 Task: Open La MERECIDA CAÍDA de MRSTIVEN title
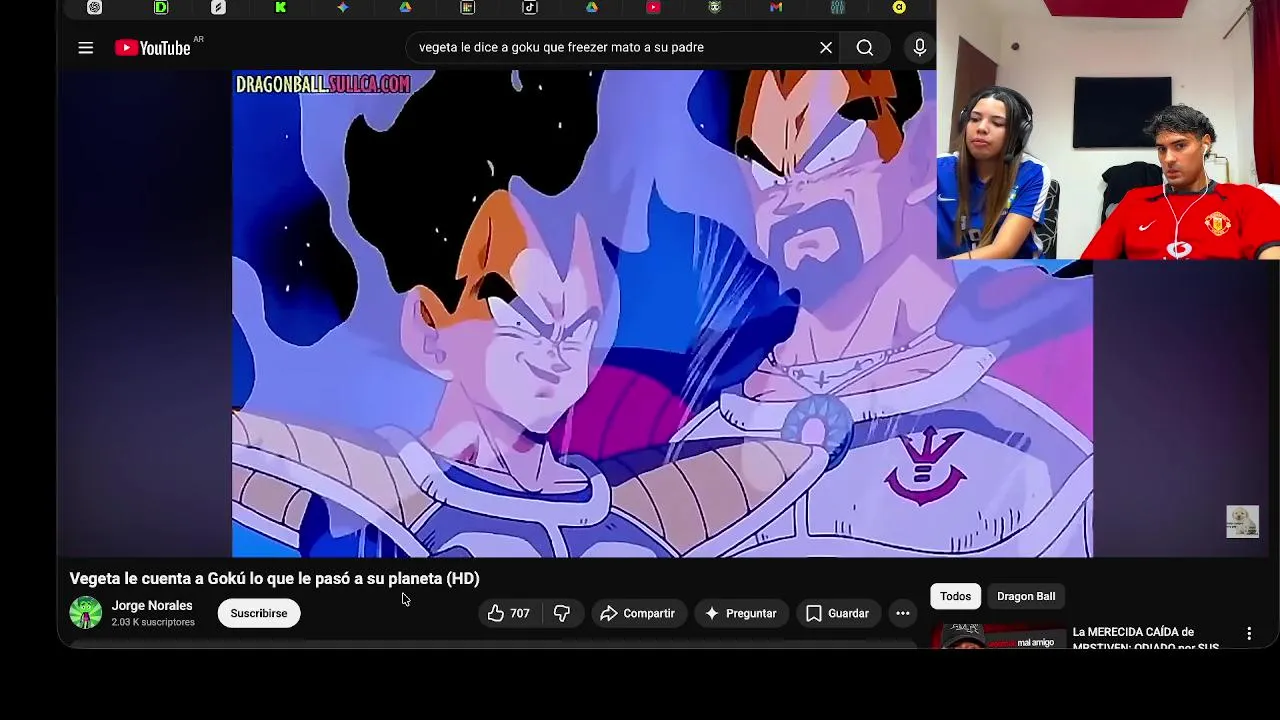click(1146, 639)
